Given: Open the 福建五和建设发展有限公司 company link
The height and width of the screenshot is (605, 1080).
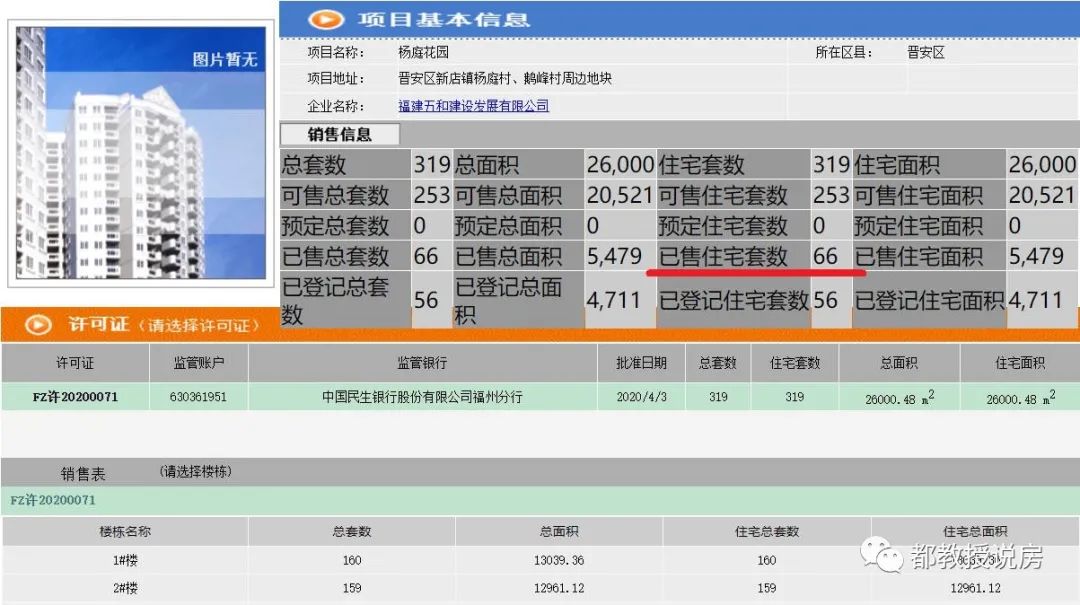Looking at the screenshot, I should pyautogui.click(x=473, y=106).
